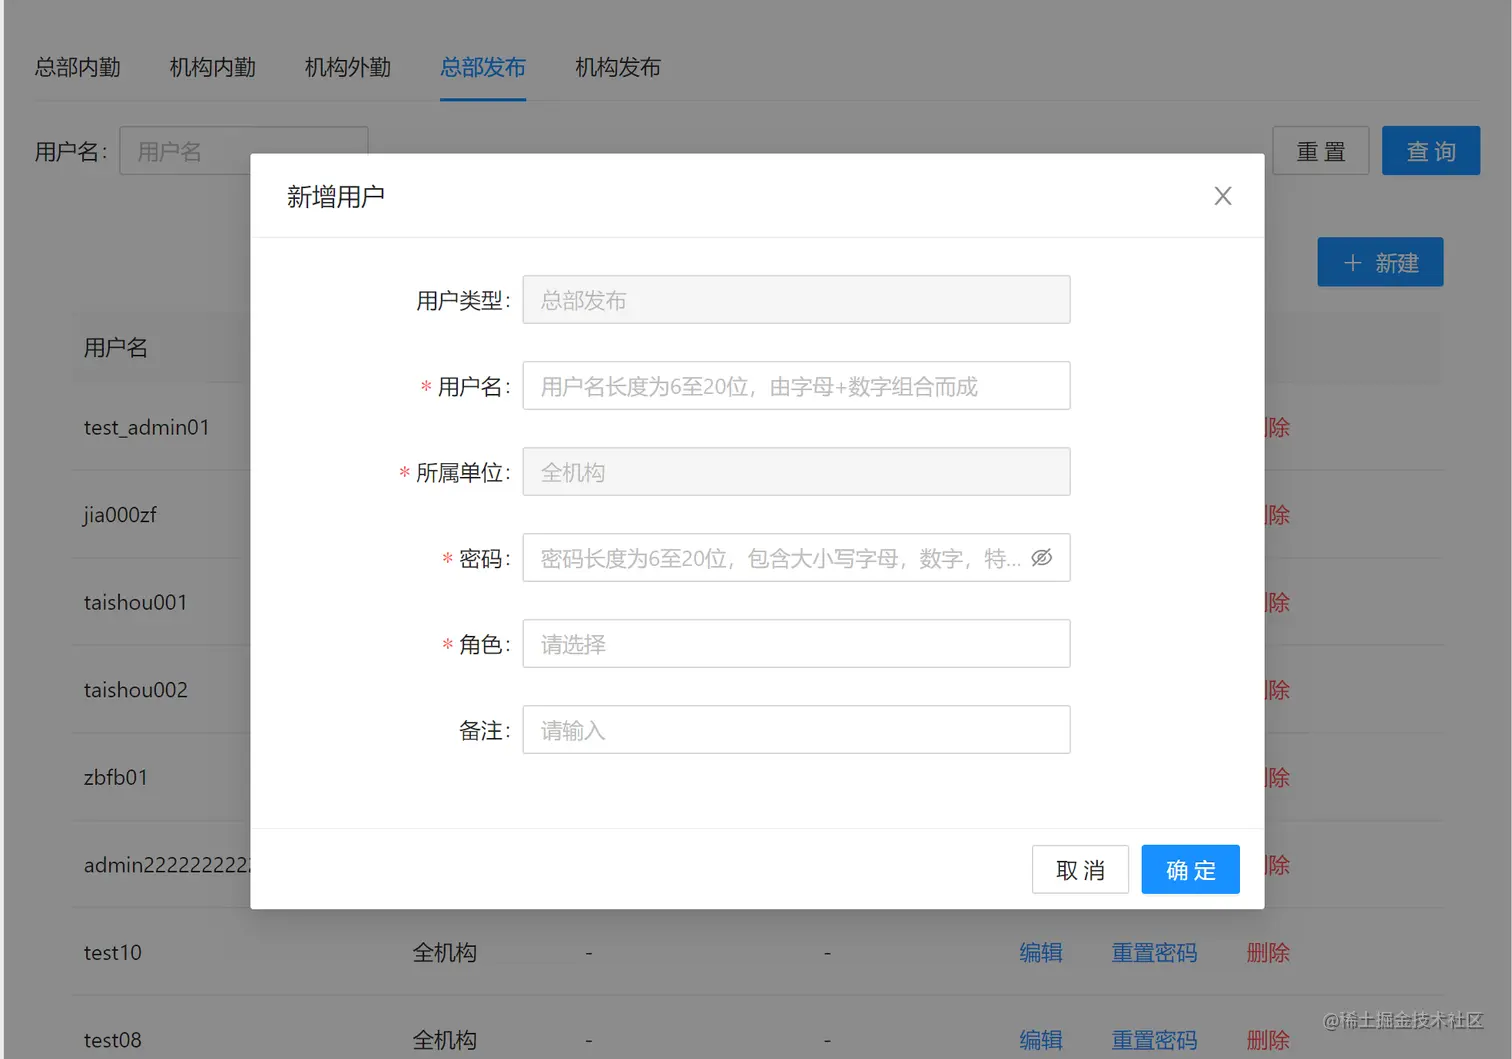Select the test08 username cell

click(x=113, y=1040)
